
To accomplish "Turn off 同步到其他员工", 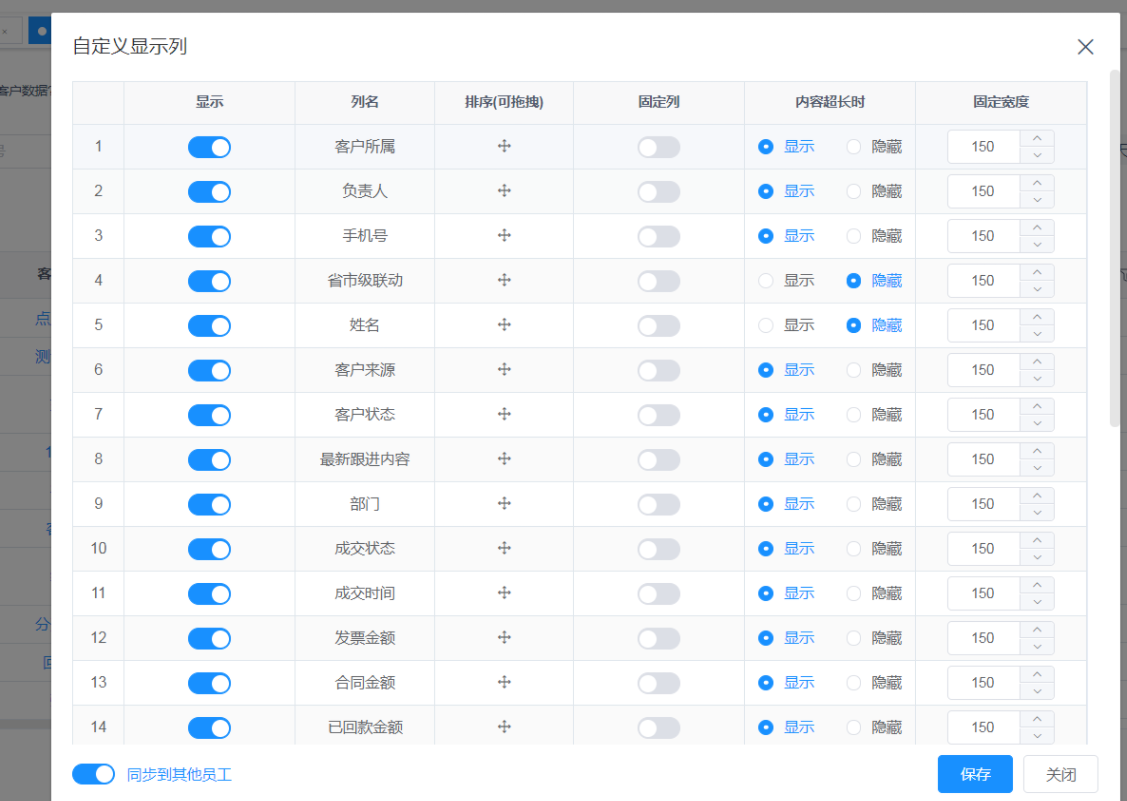I will (x=93, y=773).
